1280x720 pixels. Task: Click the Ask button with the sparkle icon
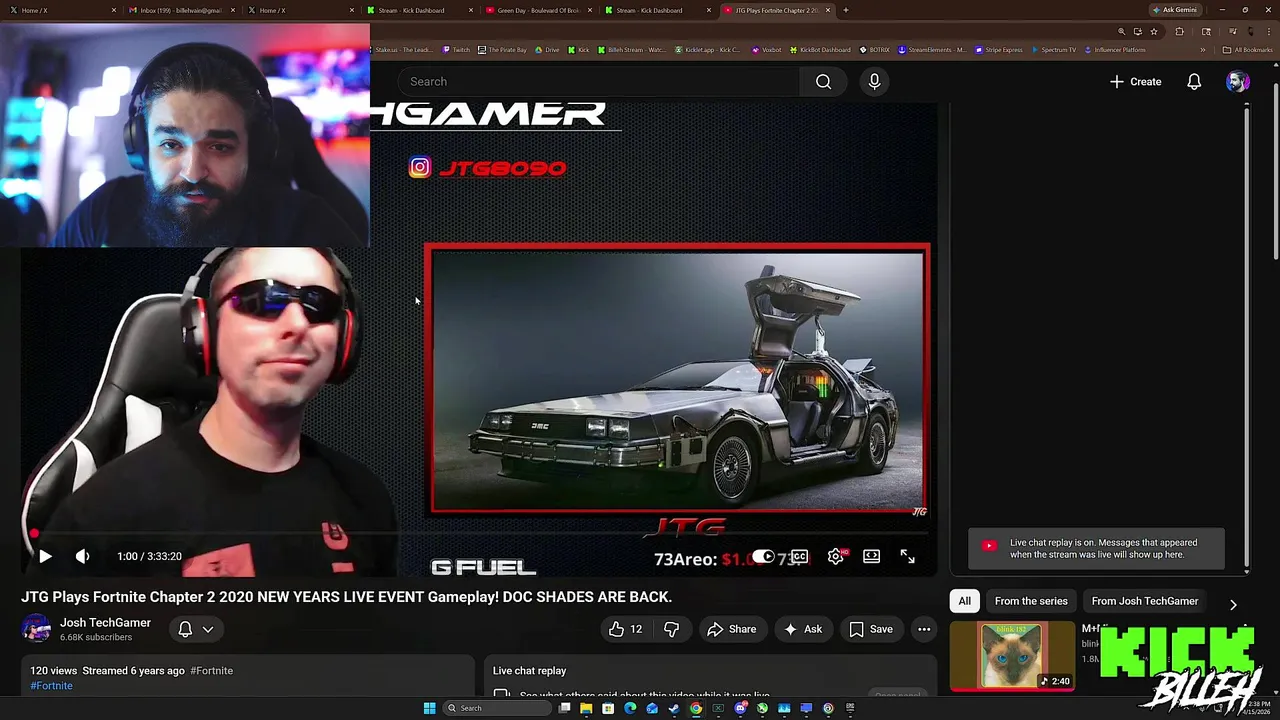pos(803,629)
